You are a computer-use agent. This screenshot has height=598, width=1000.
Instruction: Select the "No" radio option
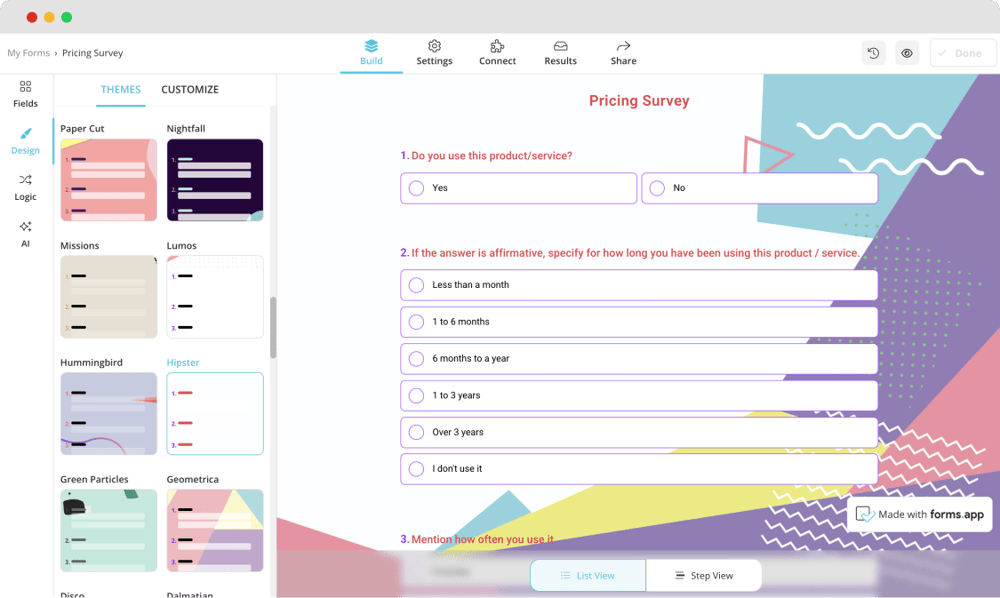pyautogui.click(x=657, y=188)
